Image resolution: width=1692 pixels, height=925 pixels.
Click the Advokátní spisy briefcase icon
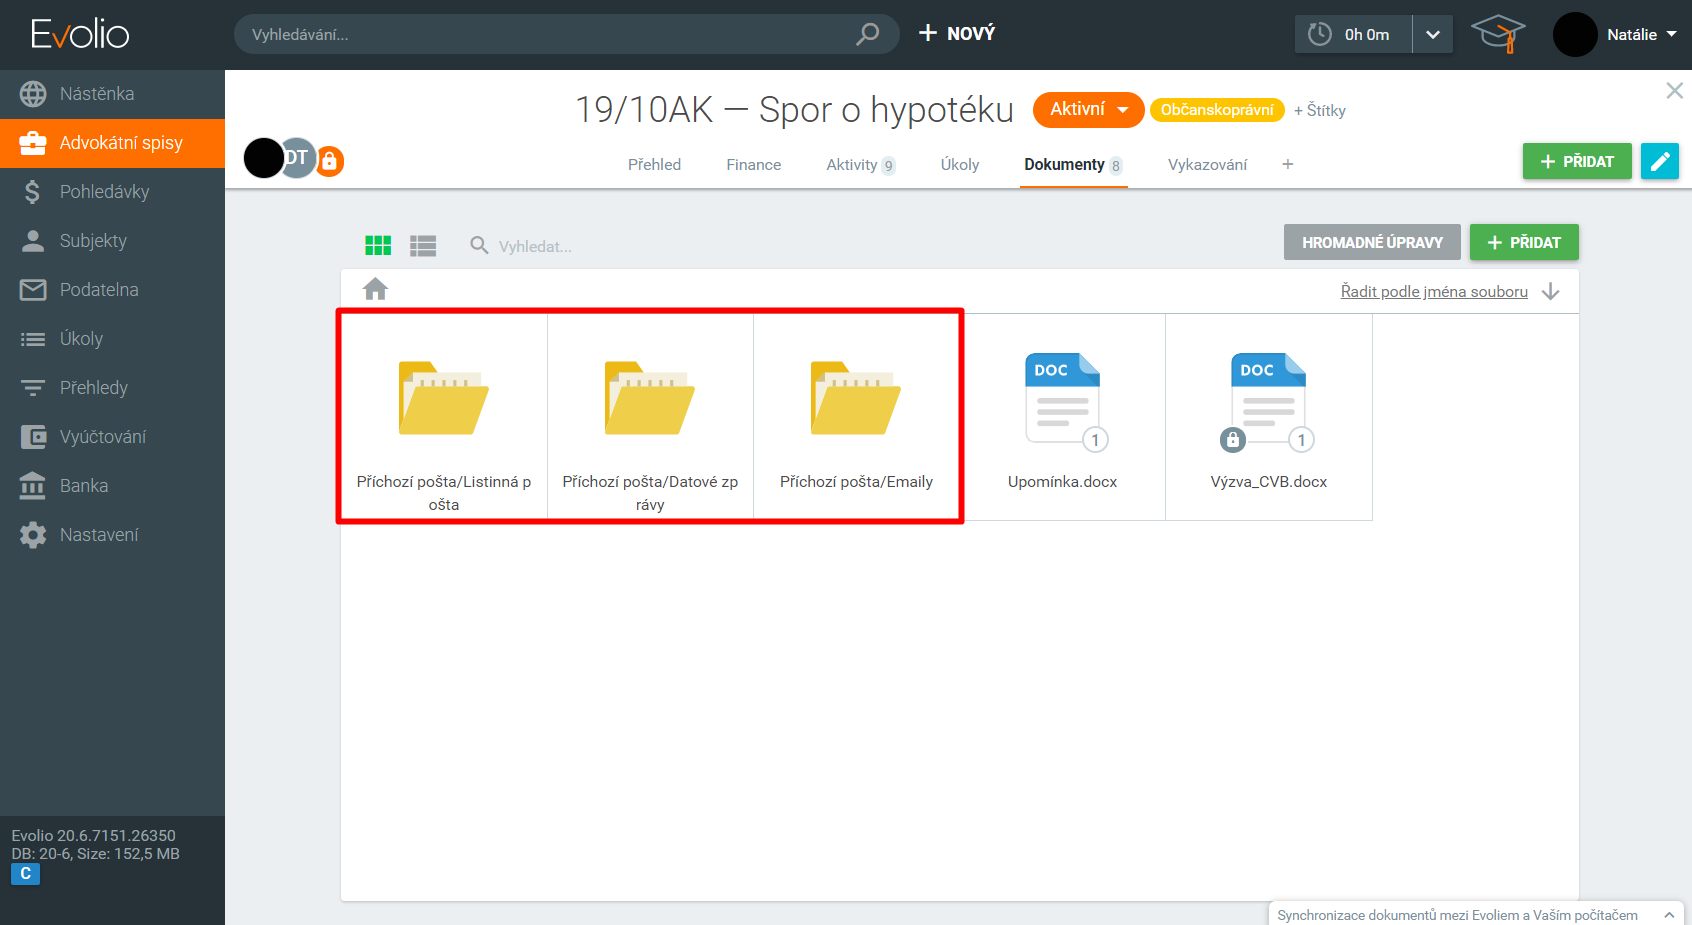click(x=33, y=143)
